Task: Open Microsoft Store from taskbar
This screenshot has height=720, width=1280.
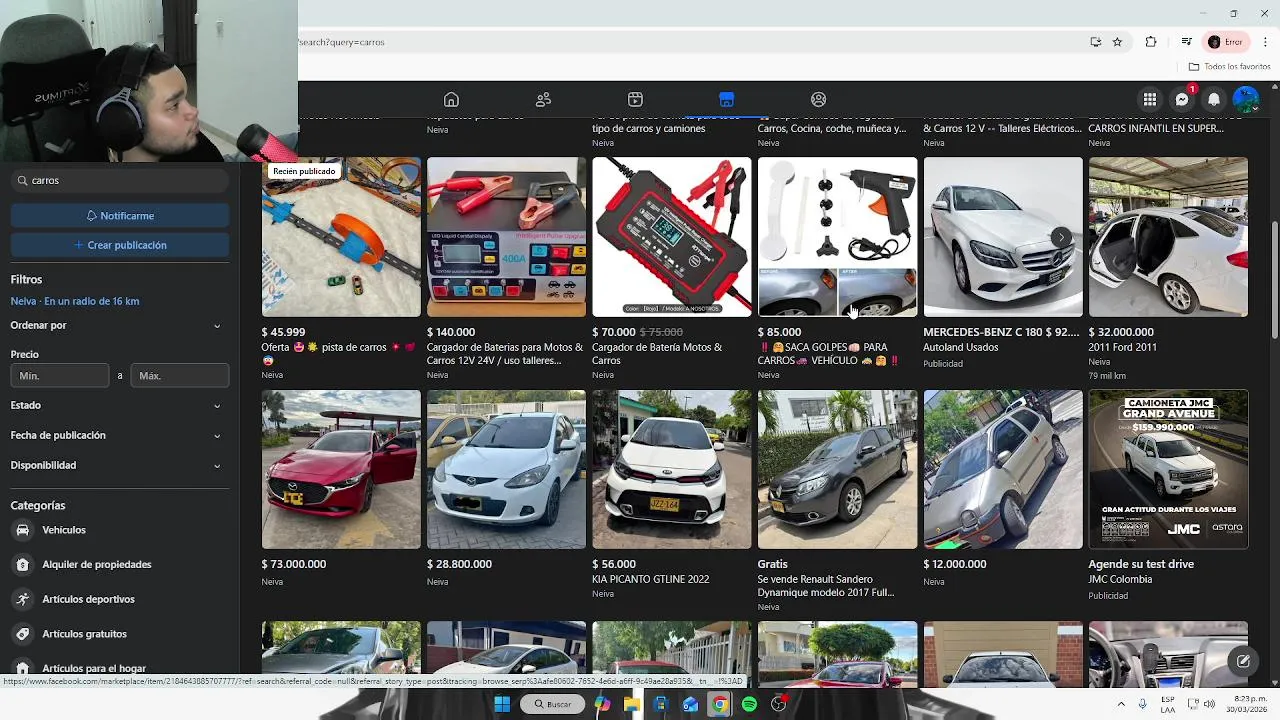Action: 661,704
